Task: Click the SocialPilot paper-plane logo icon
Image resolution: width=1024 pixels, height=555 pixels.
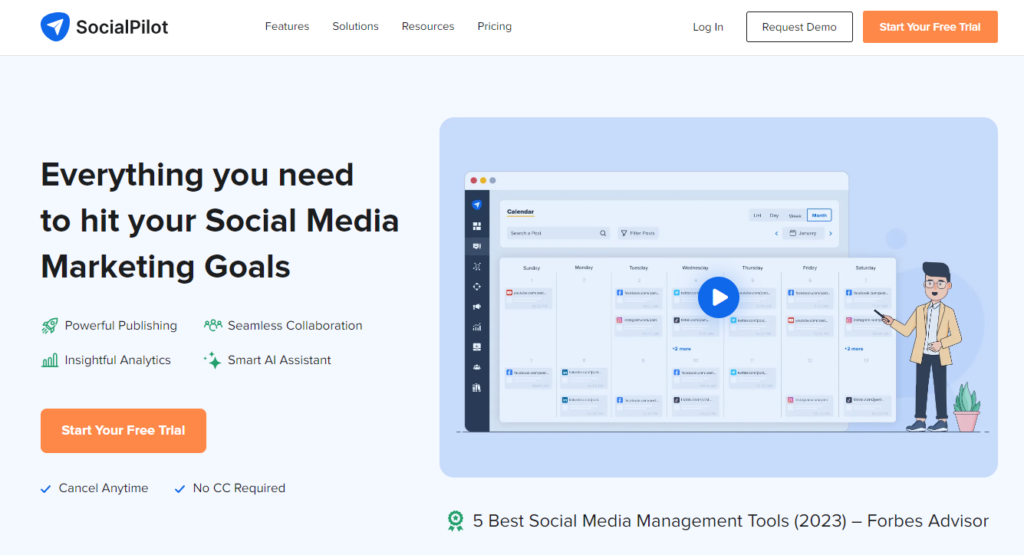Action: click(55, 27)
